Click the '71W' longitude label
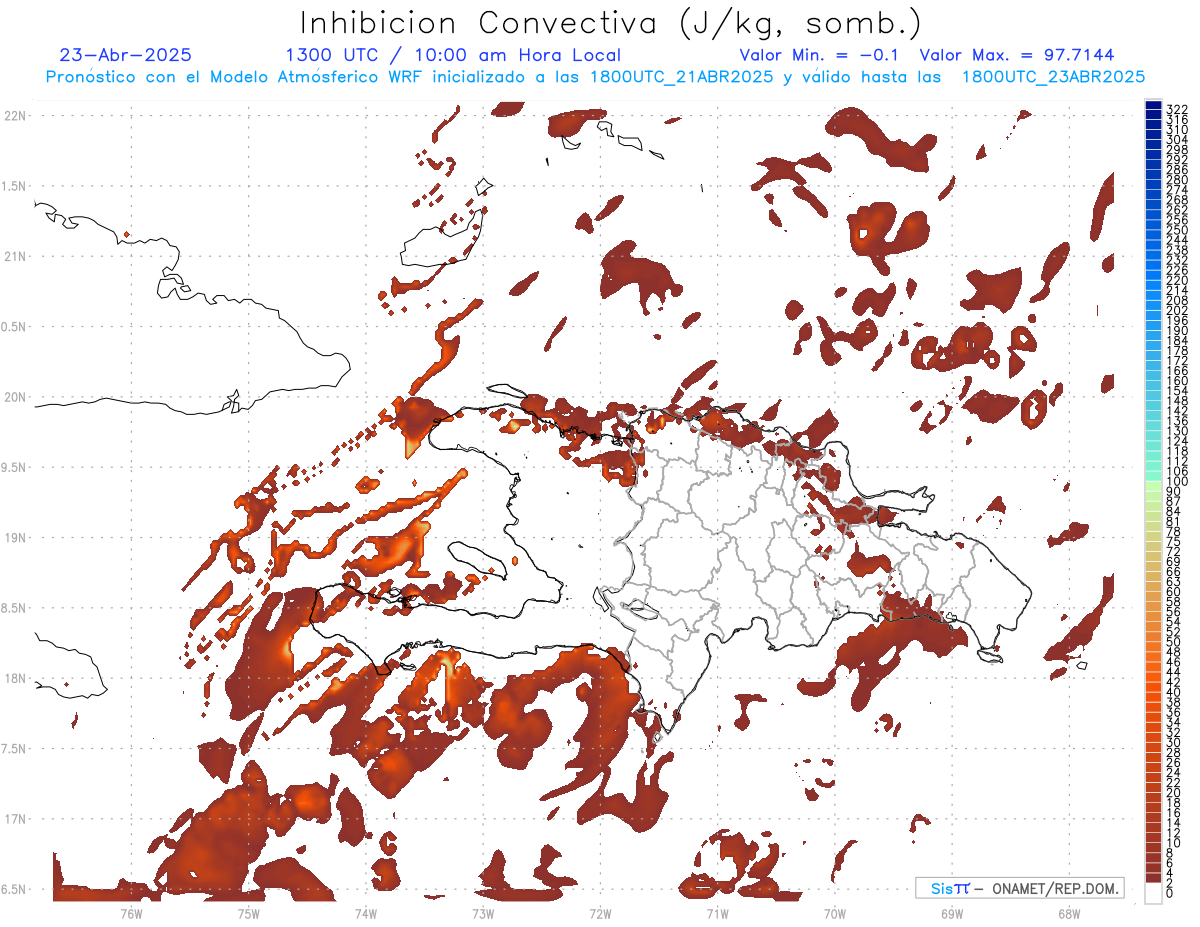Viewport: 1200px width, 927px height. (717, 913)
